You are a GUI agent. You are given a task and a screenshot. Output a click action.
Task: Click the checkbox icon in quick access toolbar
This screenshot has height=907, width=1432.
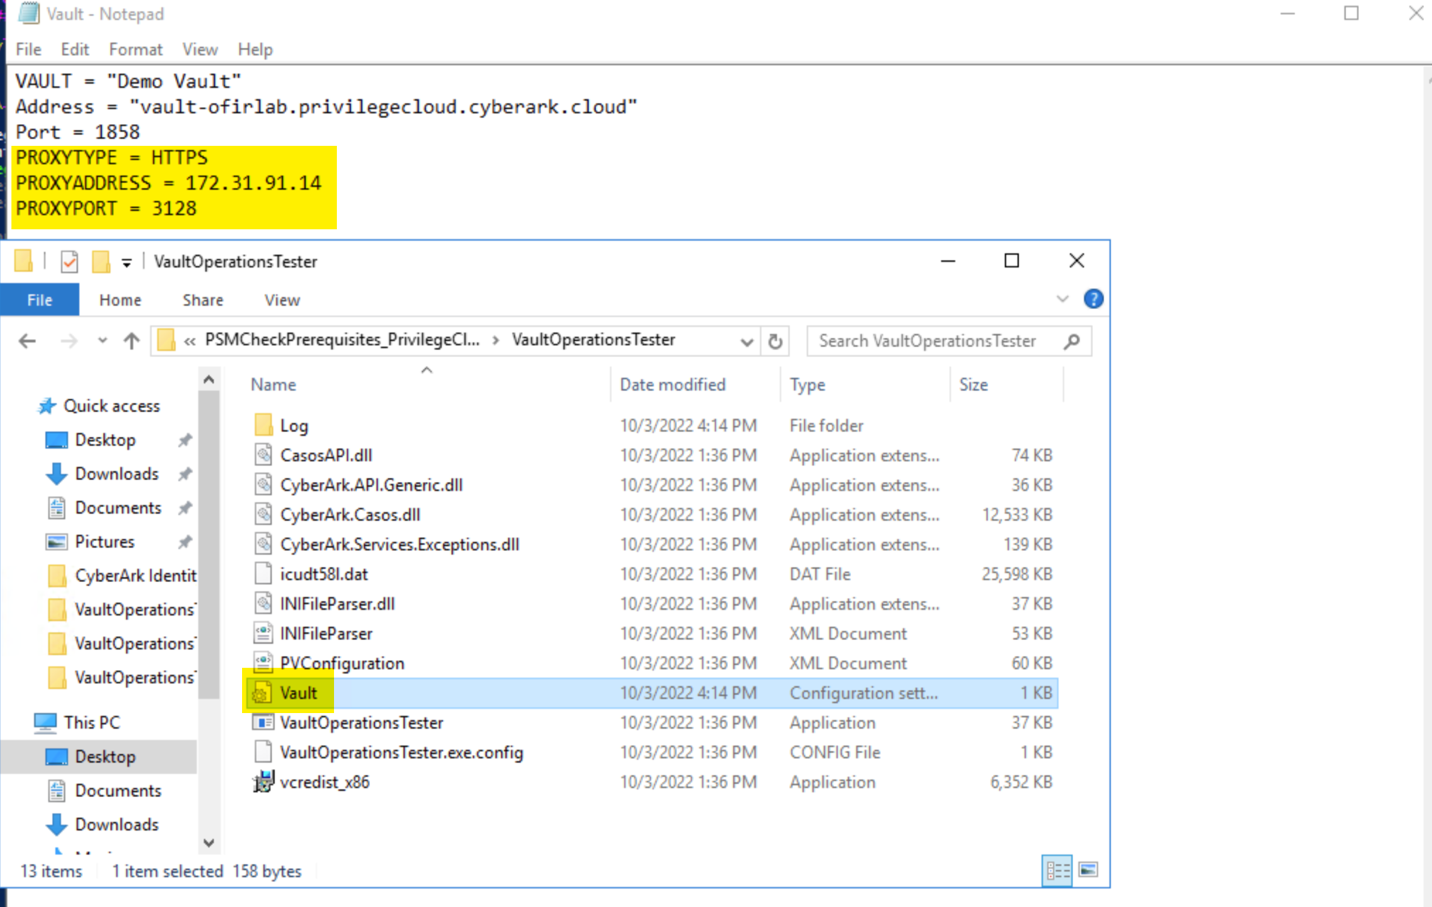(68, 261)
